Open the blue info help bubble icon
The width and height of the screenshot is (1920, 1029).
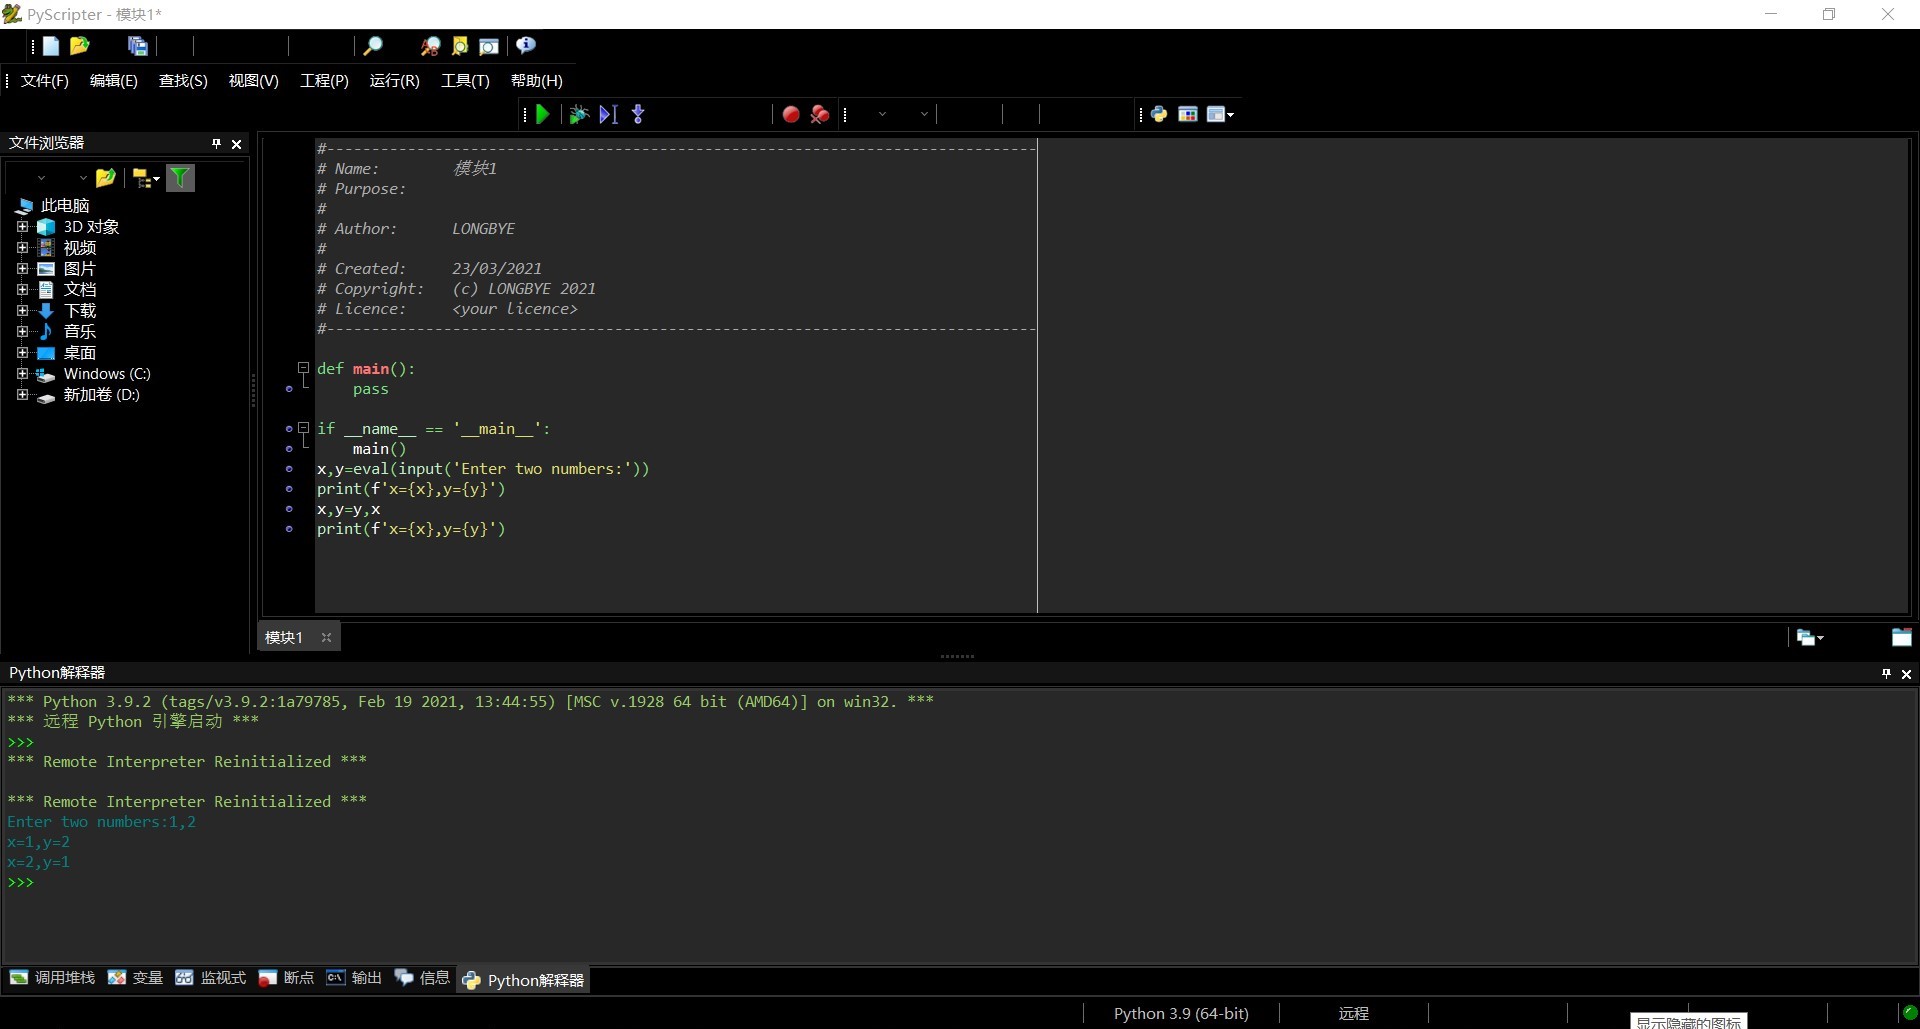[x=526, y=46]
